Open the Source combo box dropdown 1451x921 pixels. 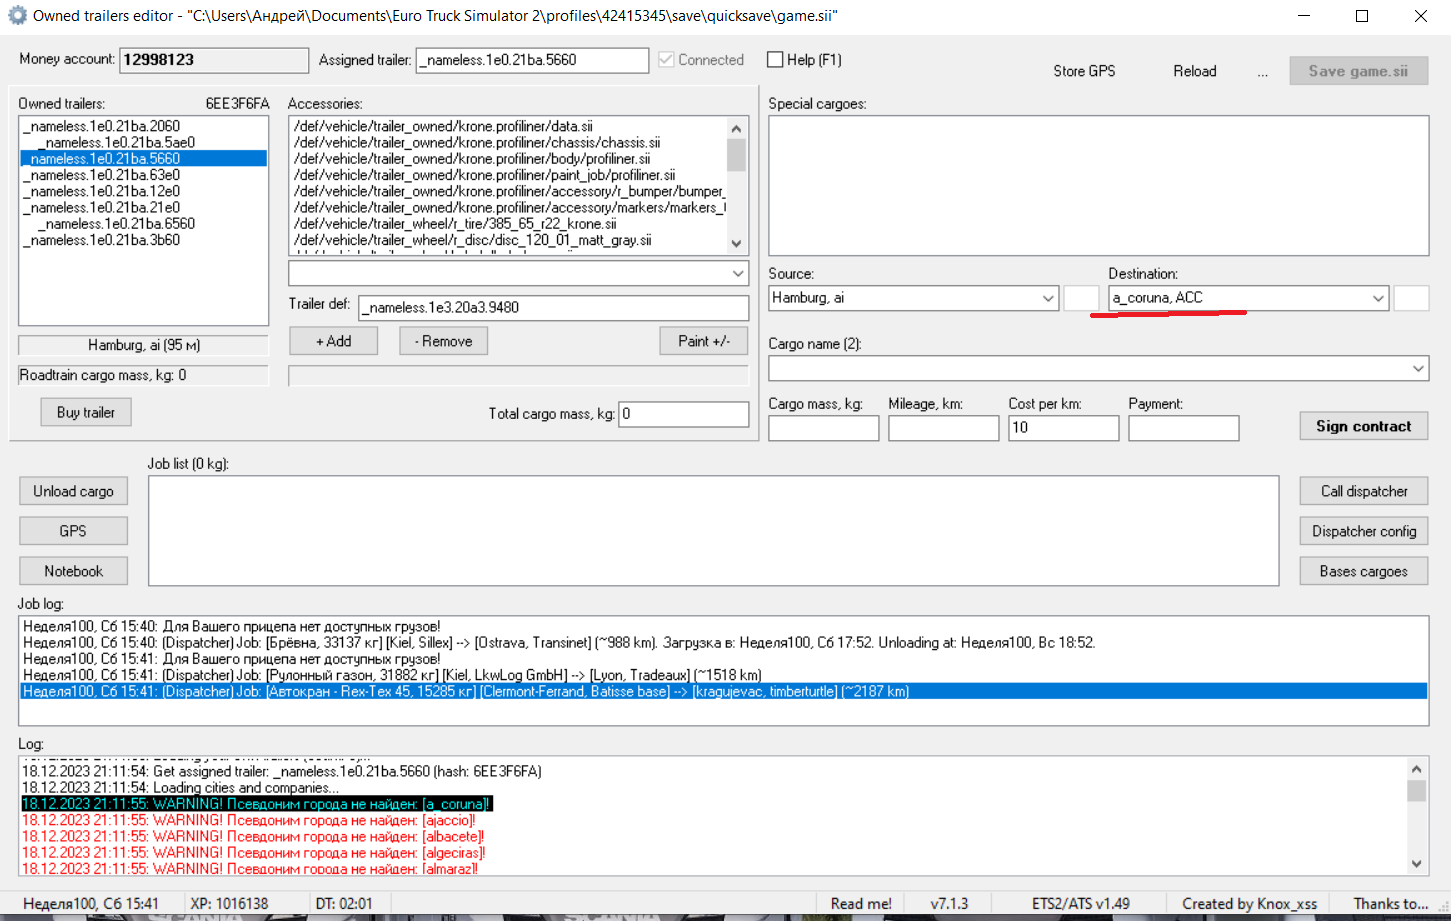1048,298
